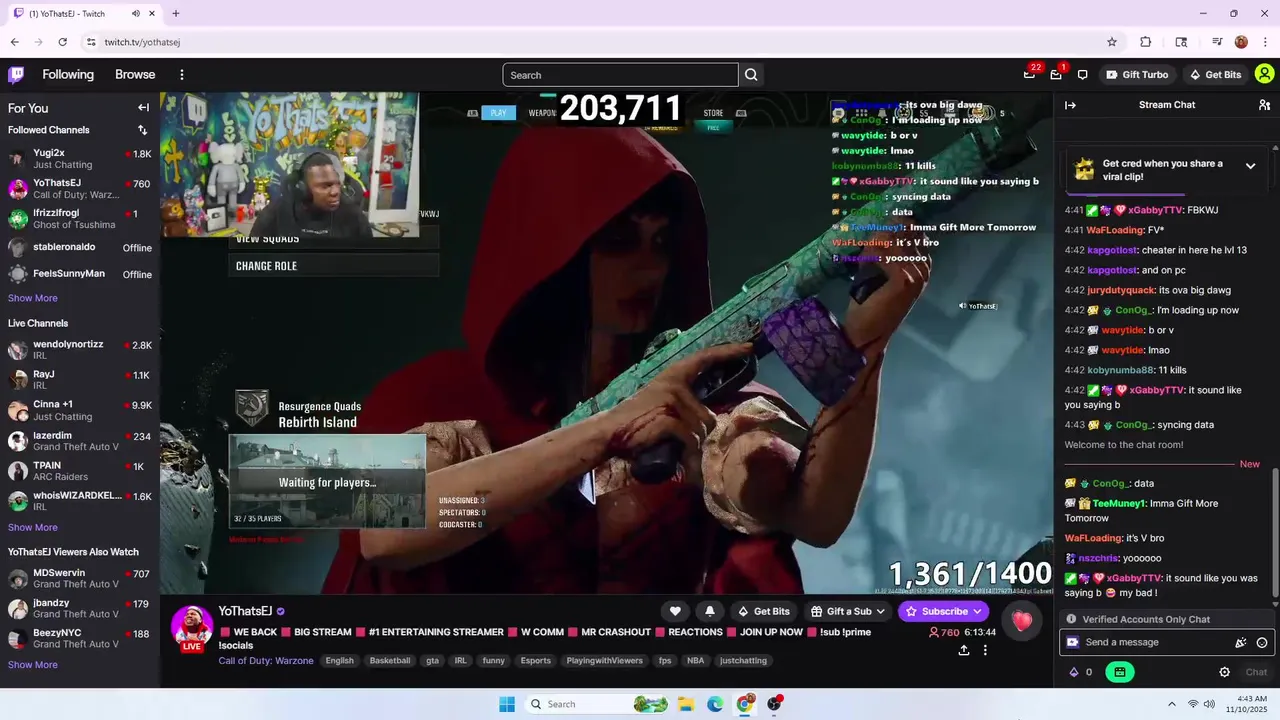Open Chrome extensions puzzle icon
1280x720 pixels.
(x=1146, y=42)
